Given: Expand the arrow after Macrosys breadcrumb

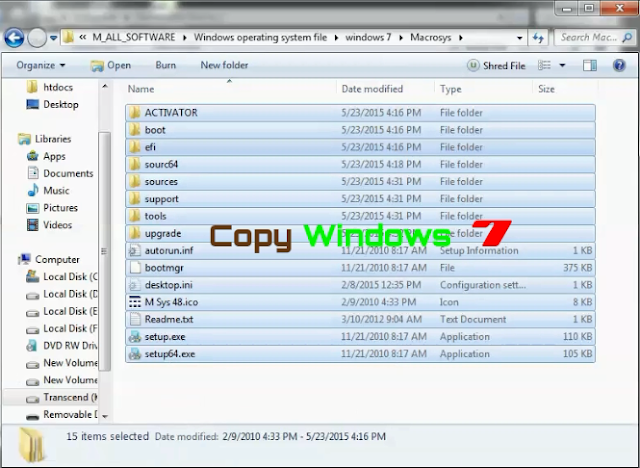Looking at the screenshot, I should (x=460, y=38).
